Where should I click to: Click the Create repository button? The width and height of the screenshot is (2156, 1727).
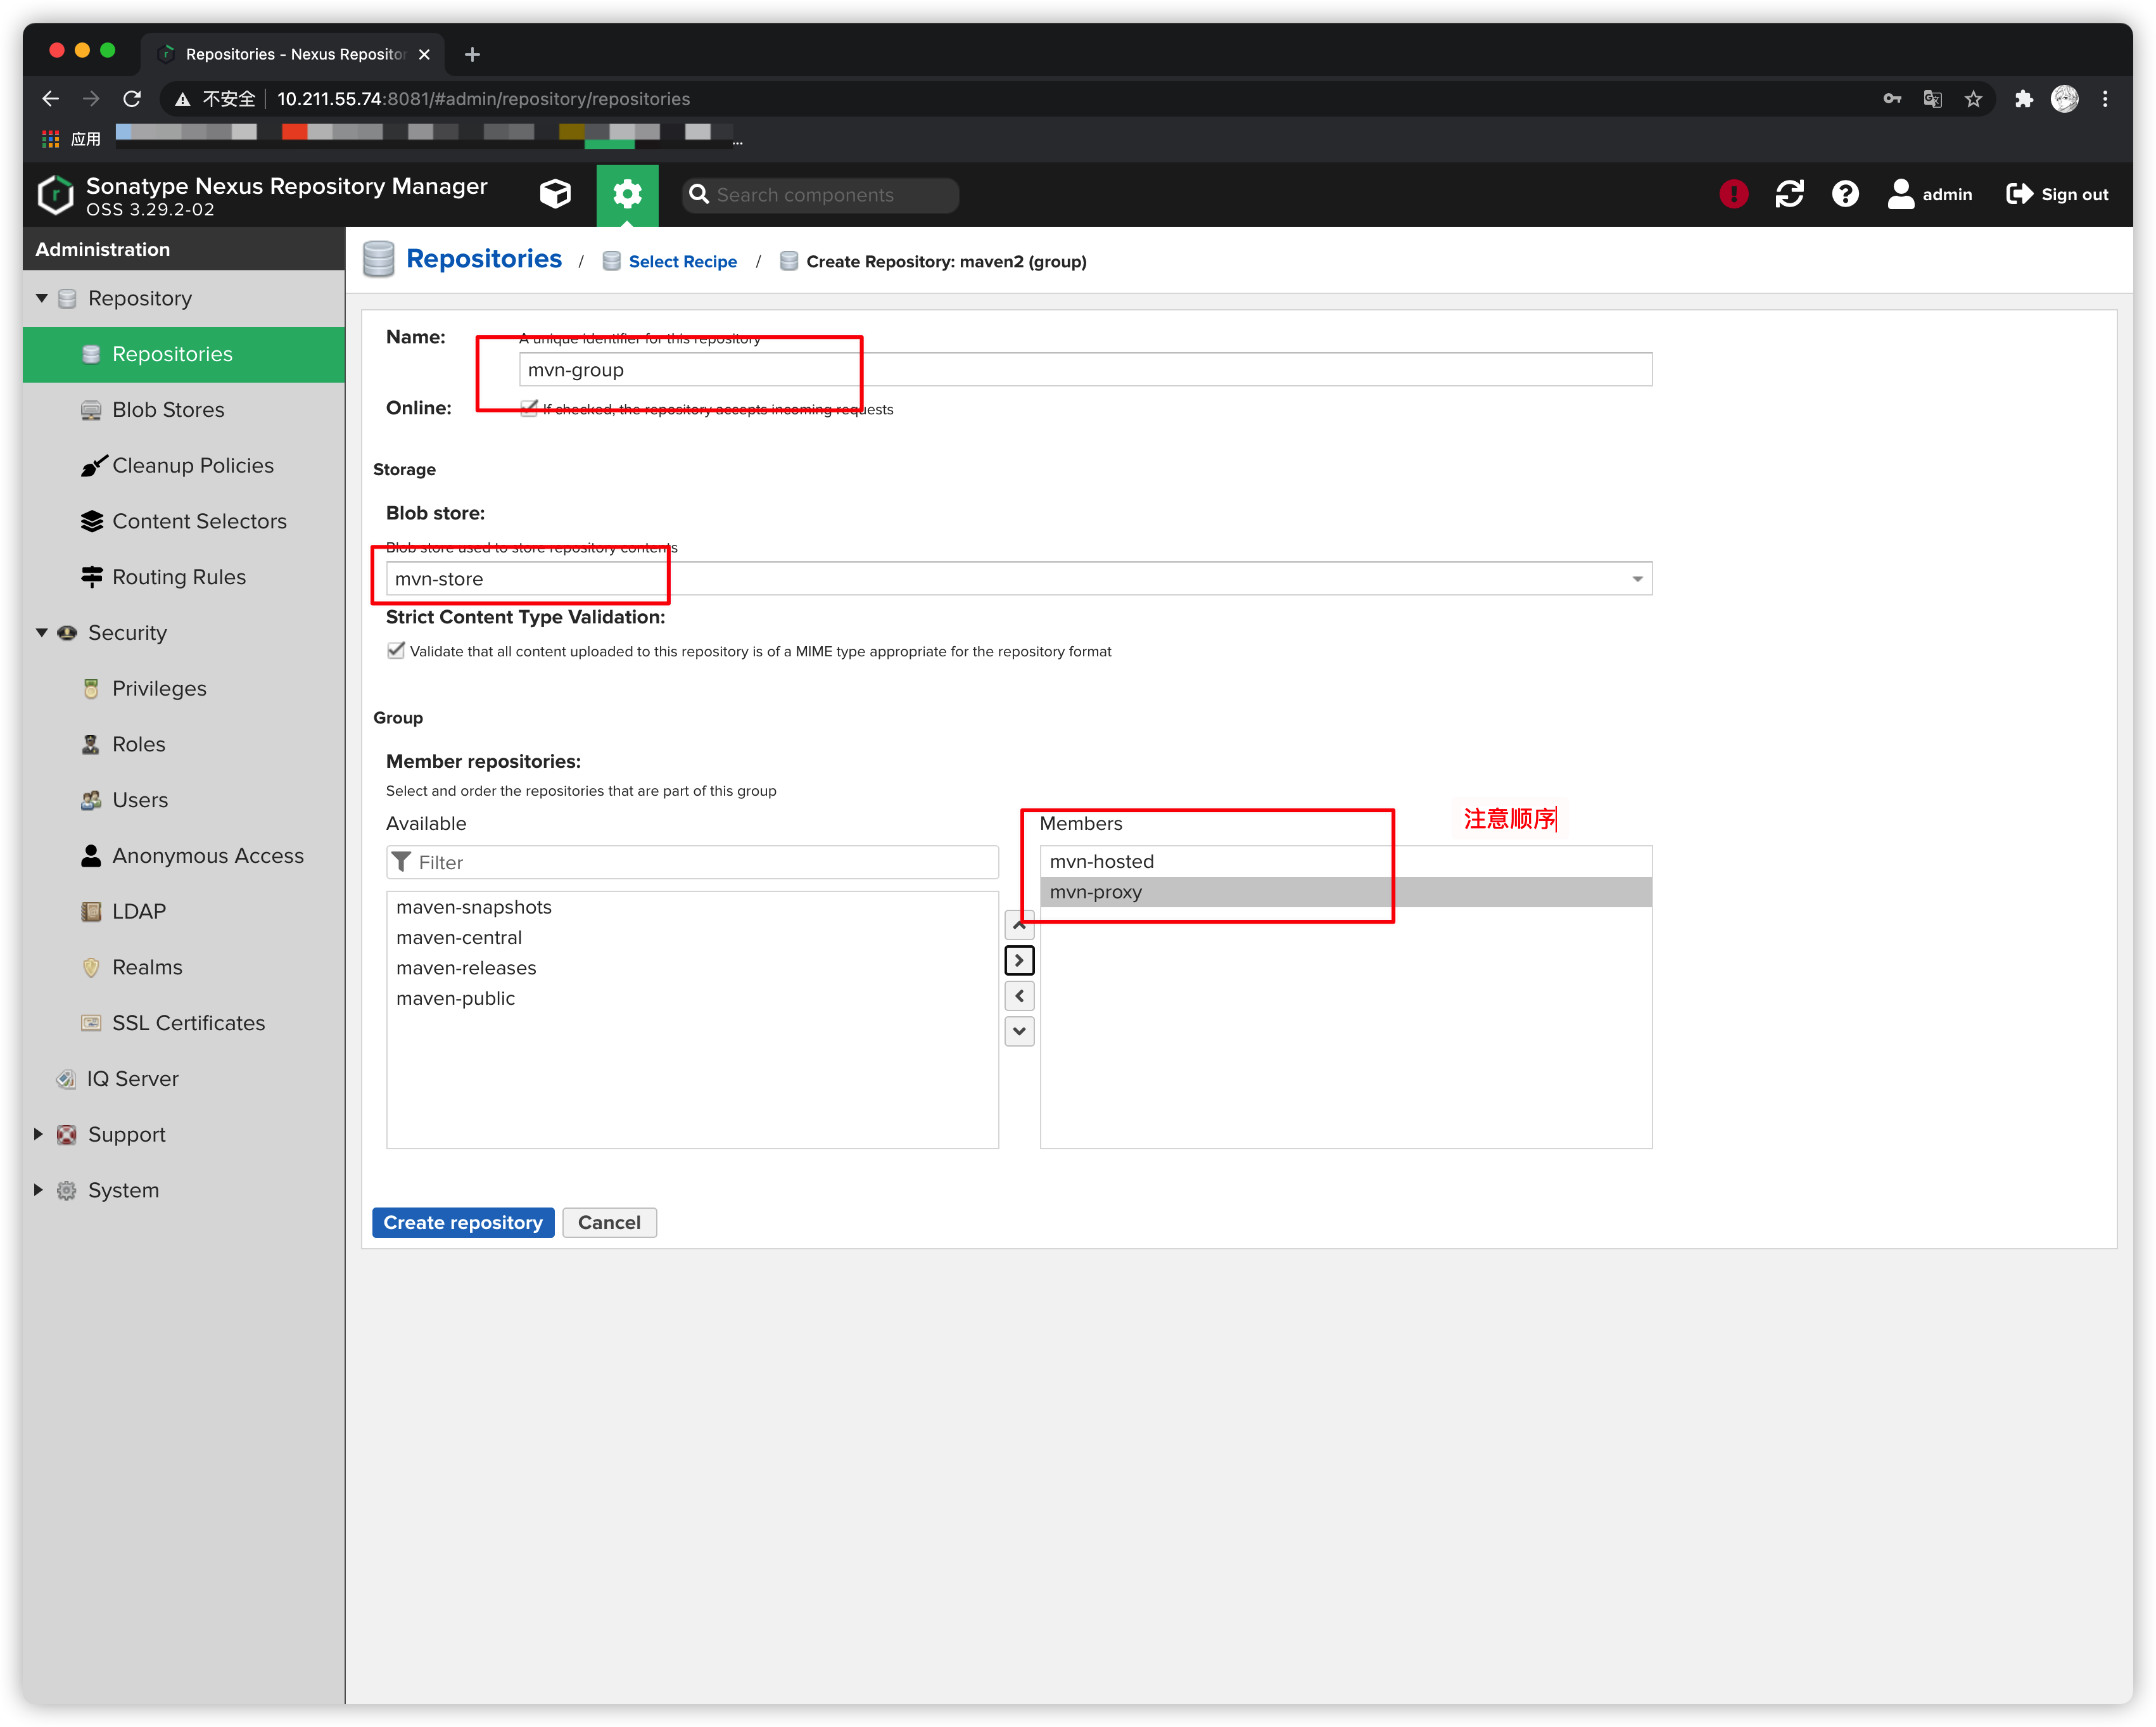pyautogui.click(x=463, y=1222)
